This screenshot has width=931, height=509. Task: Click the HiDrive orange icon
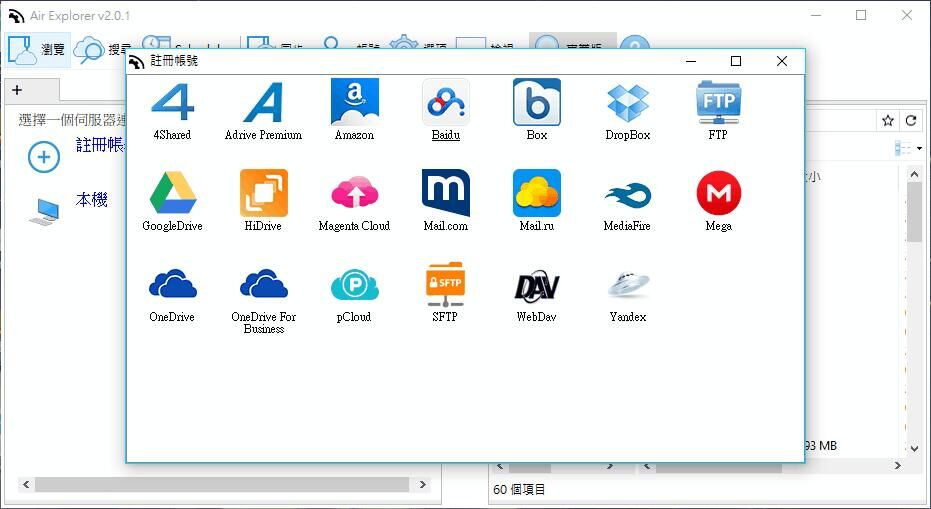[263, 194]
